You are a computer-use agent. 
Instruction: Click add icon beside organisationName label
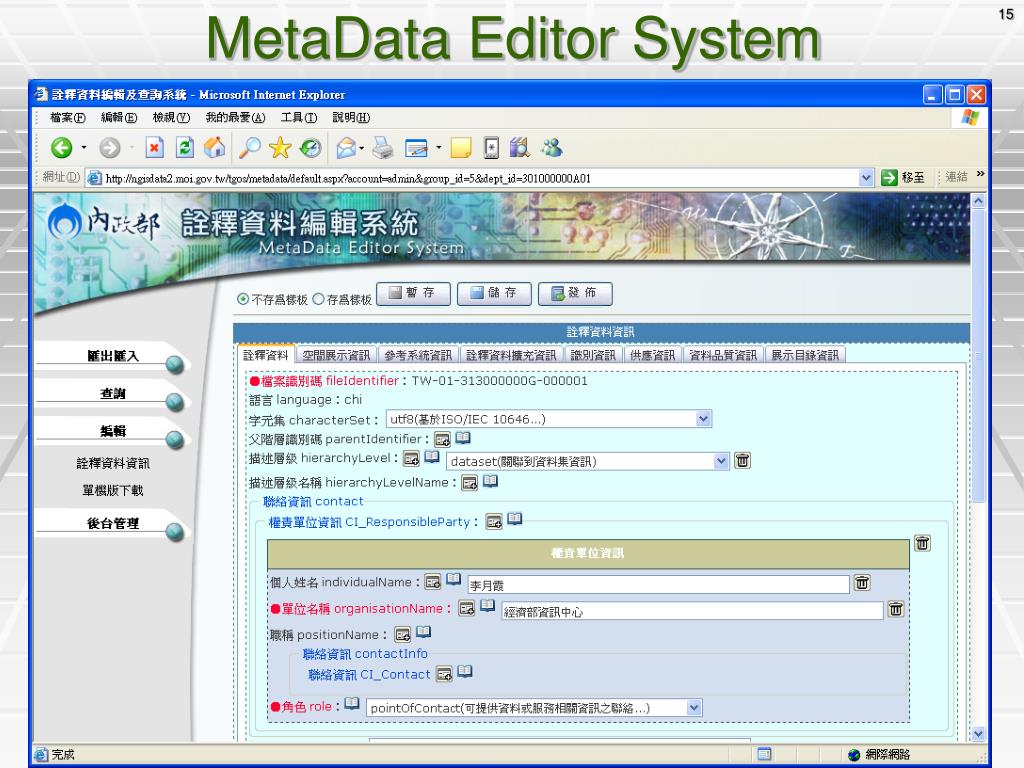pyautogui.click(x=466, y=609)
